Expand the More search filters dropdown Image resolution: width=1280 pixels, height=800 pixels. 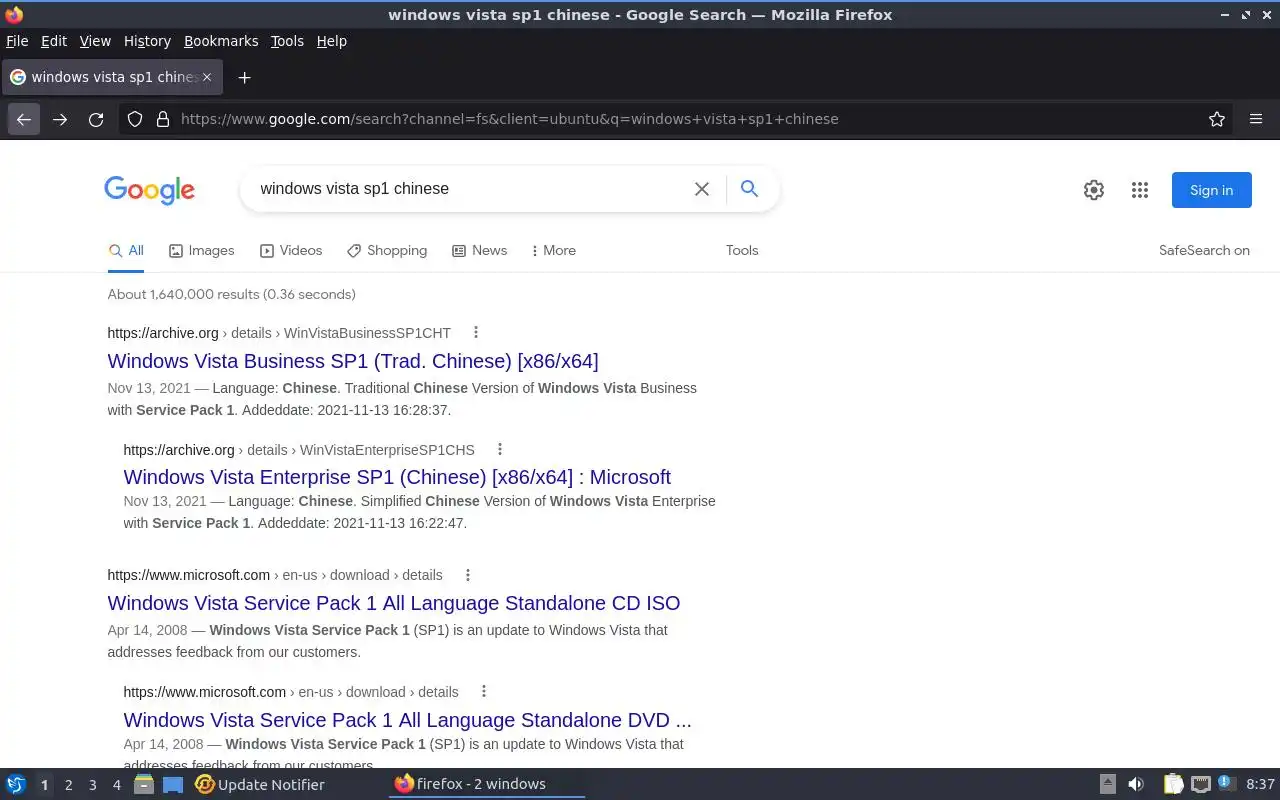(553, 251)
